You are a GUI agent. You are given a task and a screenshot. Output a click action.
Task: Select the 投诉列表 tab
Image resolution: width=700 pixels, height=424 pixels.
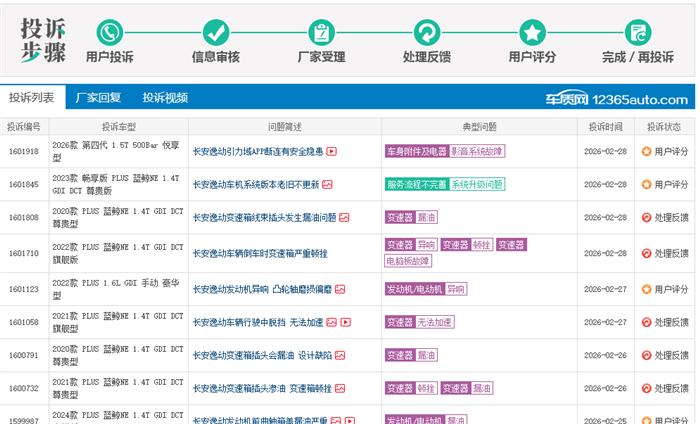(x=32, y=98)
